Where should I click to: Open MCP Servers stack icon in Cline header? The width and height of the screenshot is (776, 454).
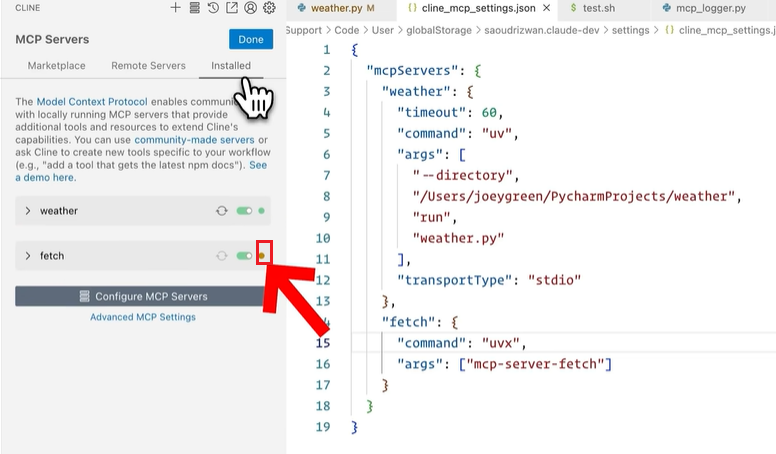pos(194,7)
